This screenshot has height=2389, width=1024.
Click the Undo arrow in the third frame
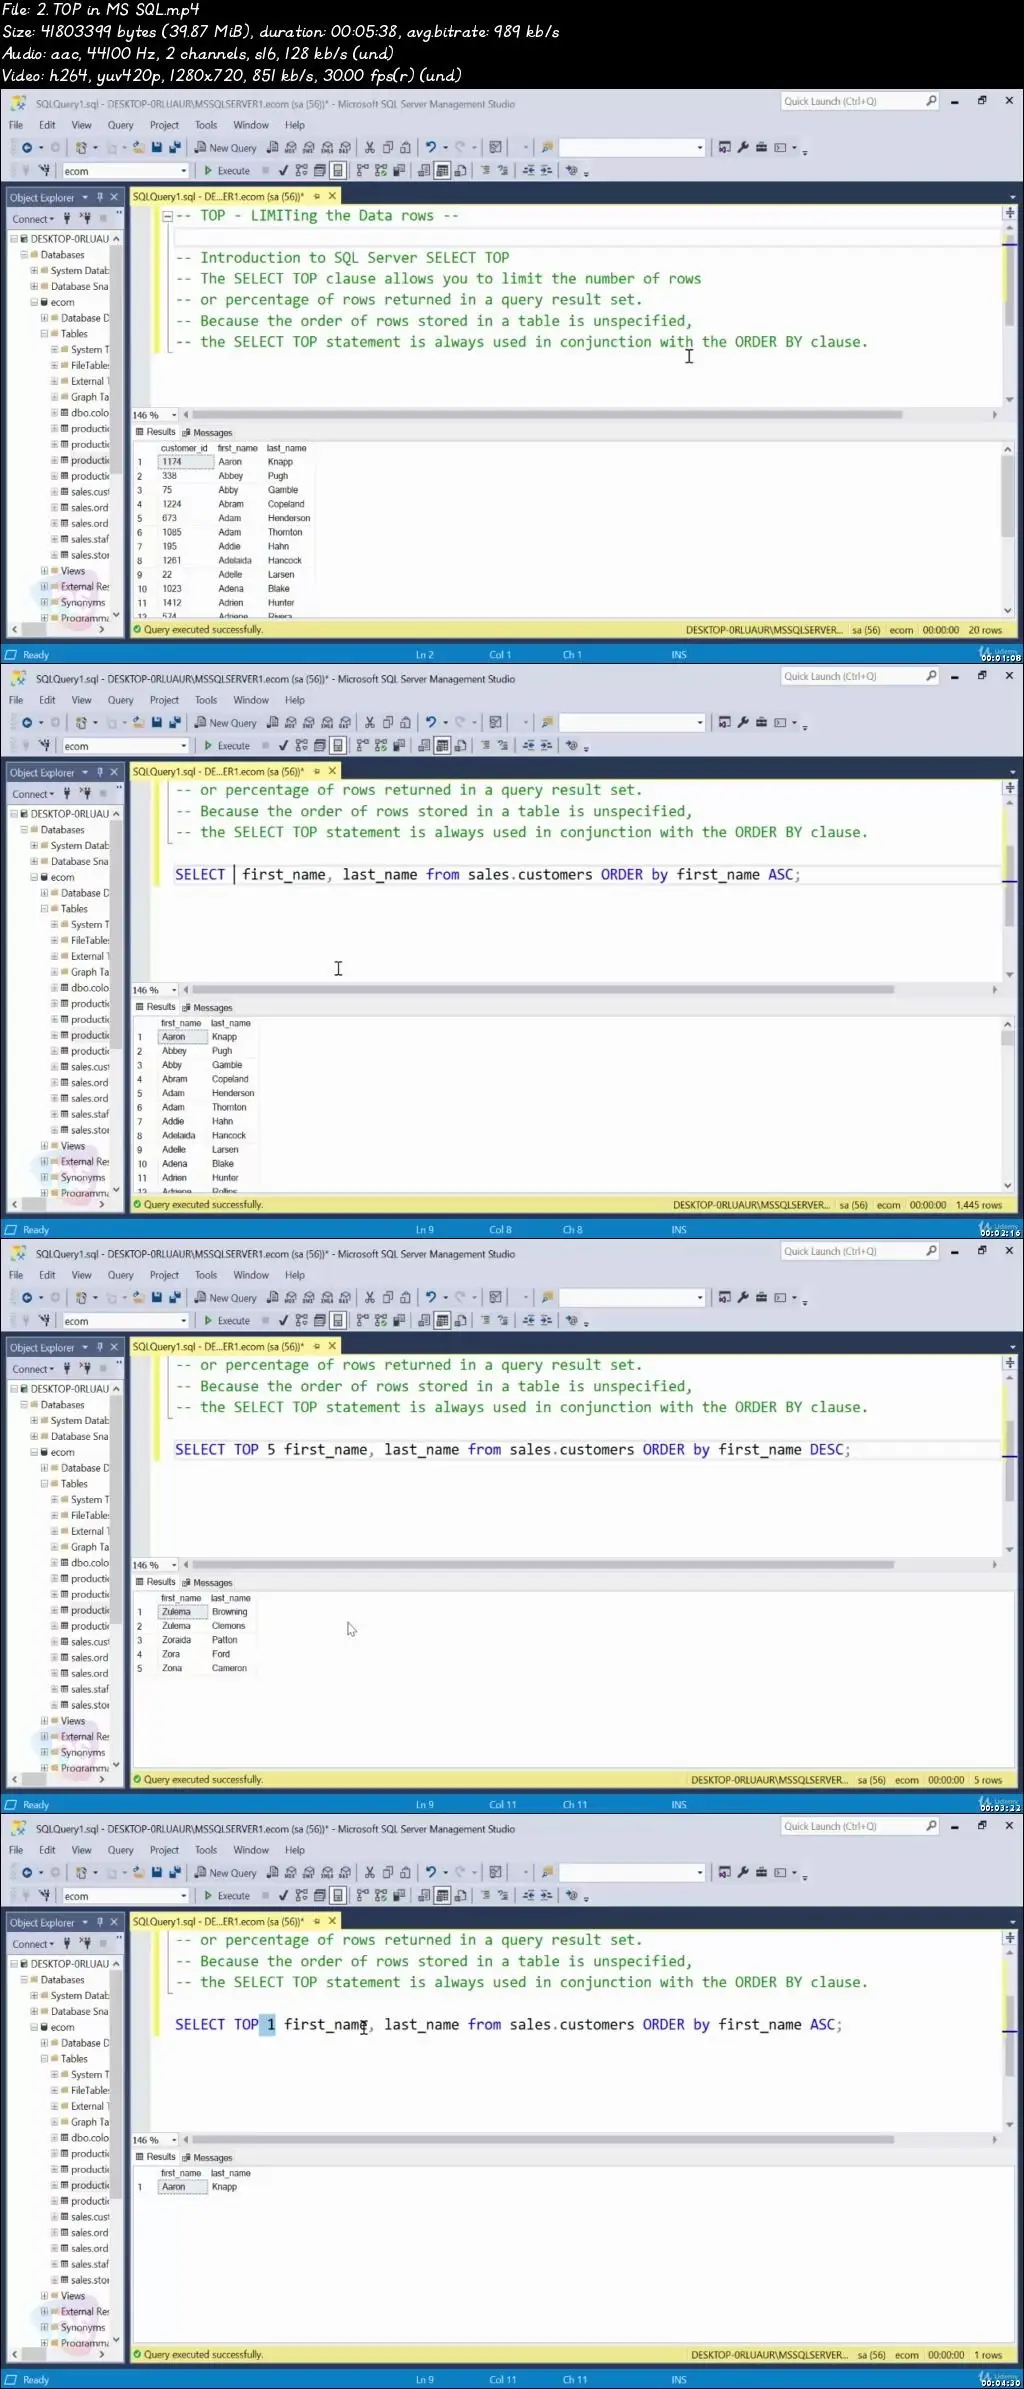click(430, 1298)
